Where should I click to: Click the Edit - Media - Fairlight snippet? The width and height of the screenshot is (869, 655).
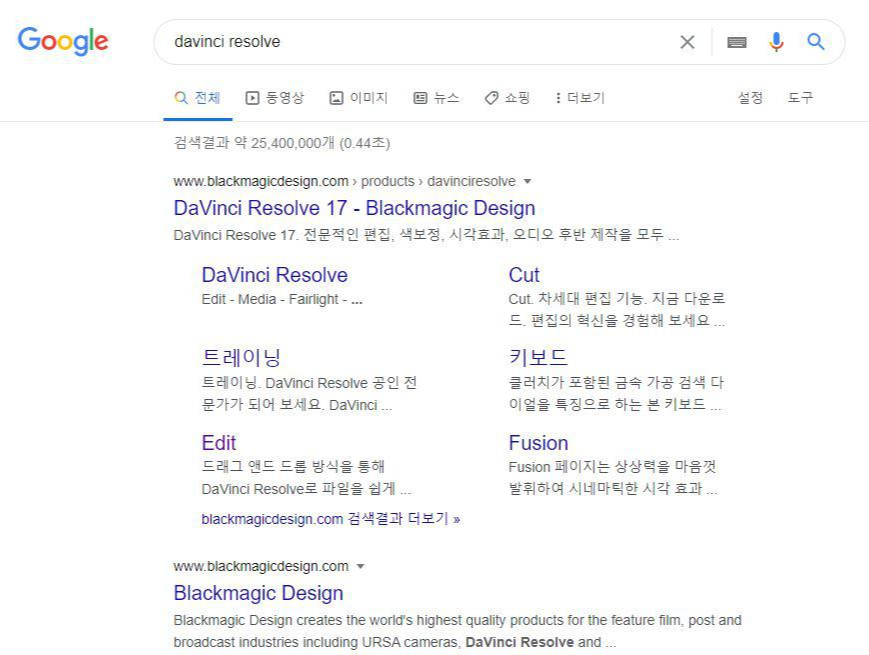tap(282, 299)
